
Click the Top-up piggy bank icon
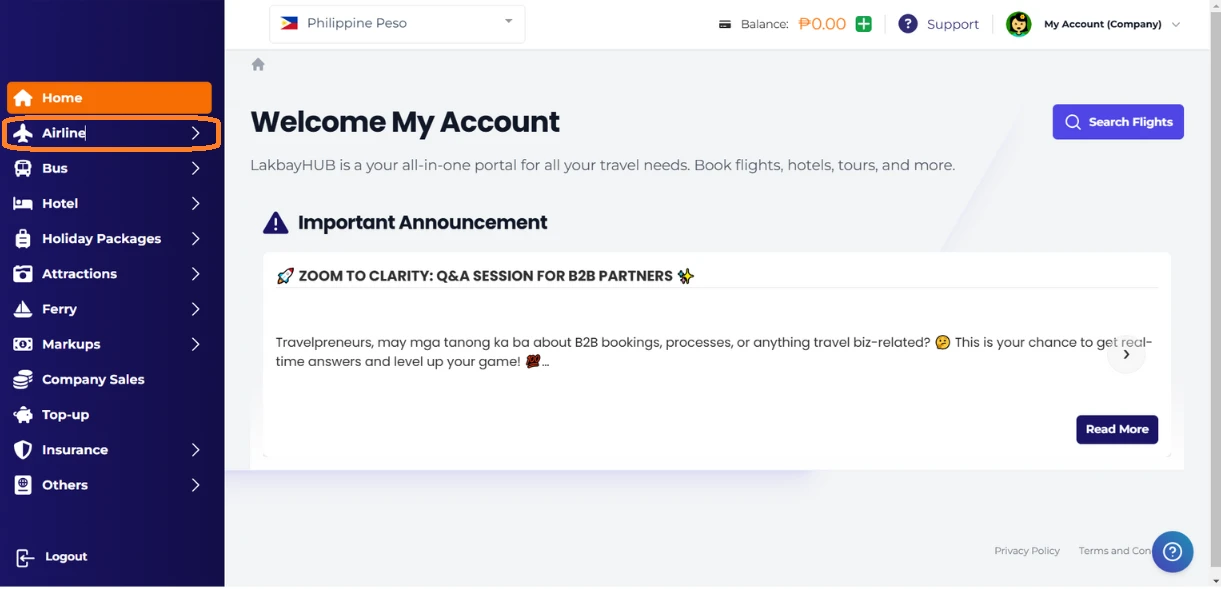pyautogui.click(x=23, y=414)
